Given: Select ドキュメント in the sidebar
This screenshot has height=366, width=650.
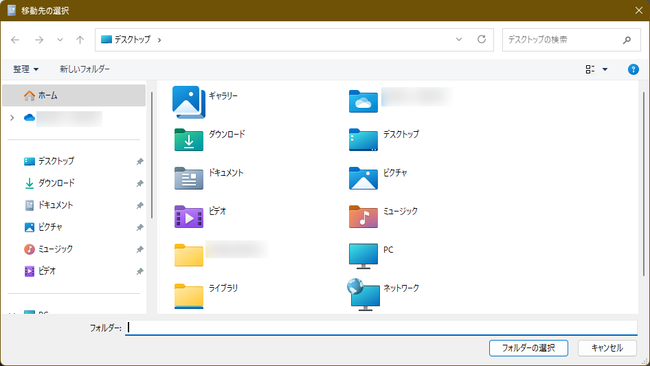Looking at the screenshot, I should (x=48, y=205).
